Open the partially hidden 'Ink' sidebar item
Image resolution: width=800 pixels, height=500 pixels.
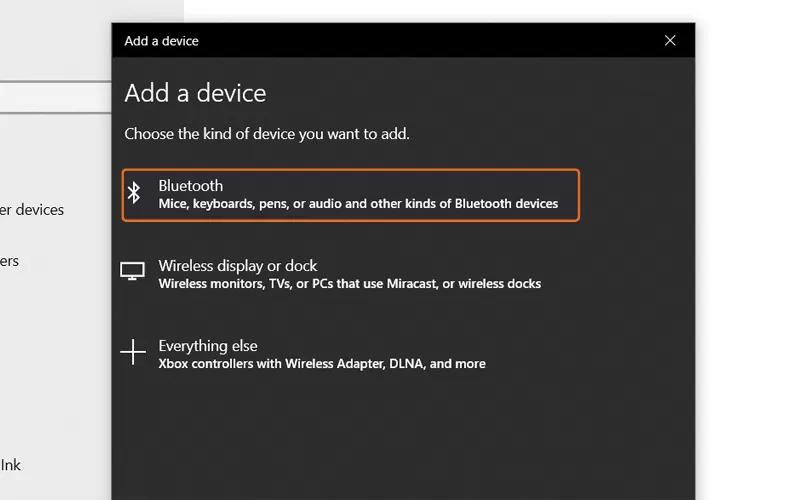point(11,465)
